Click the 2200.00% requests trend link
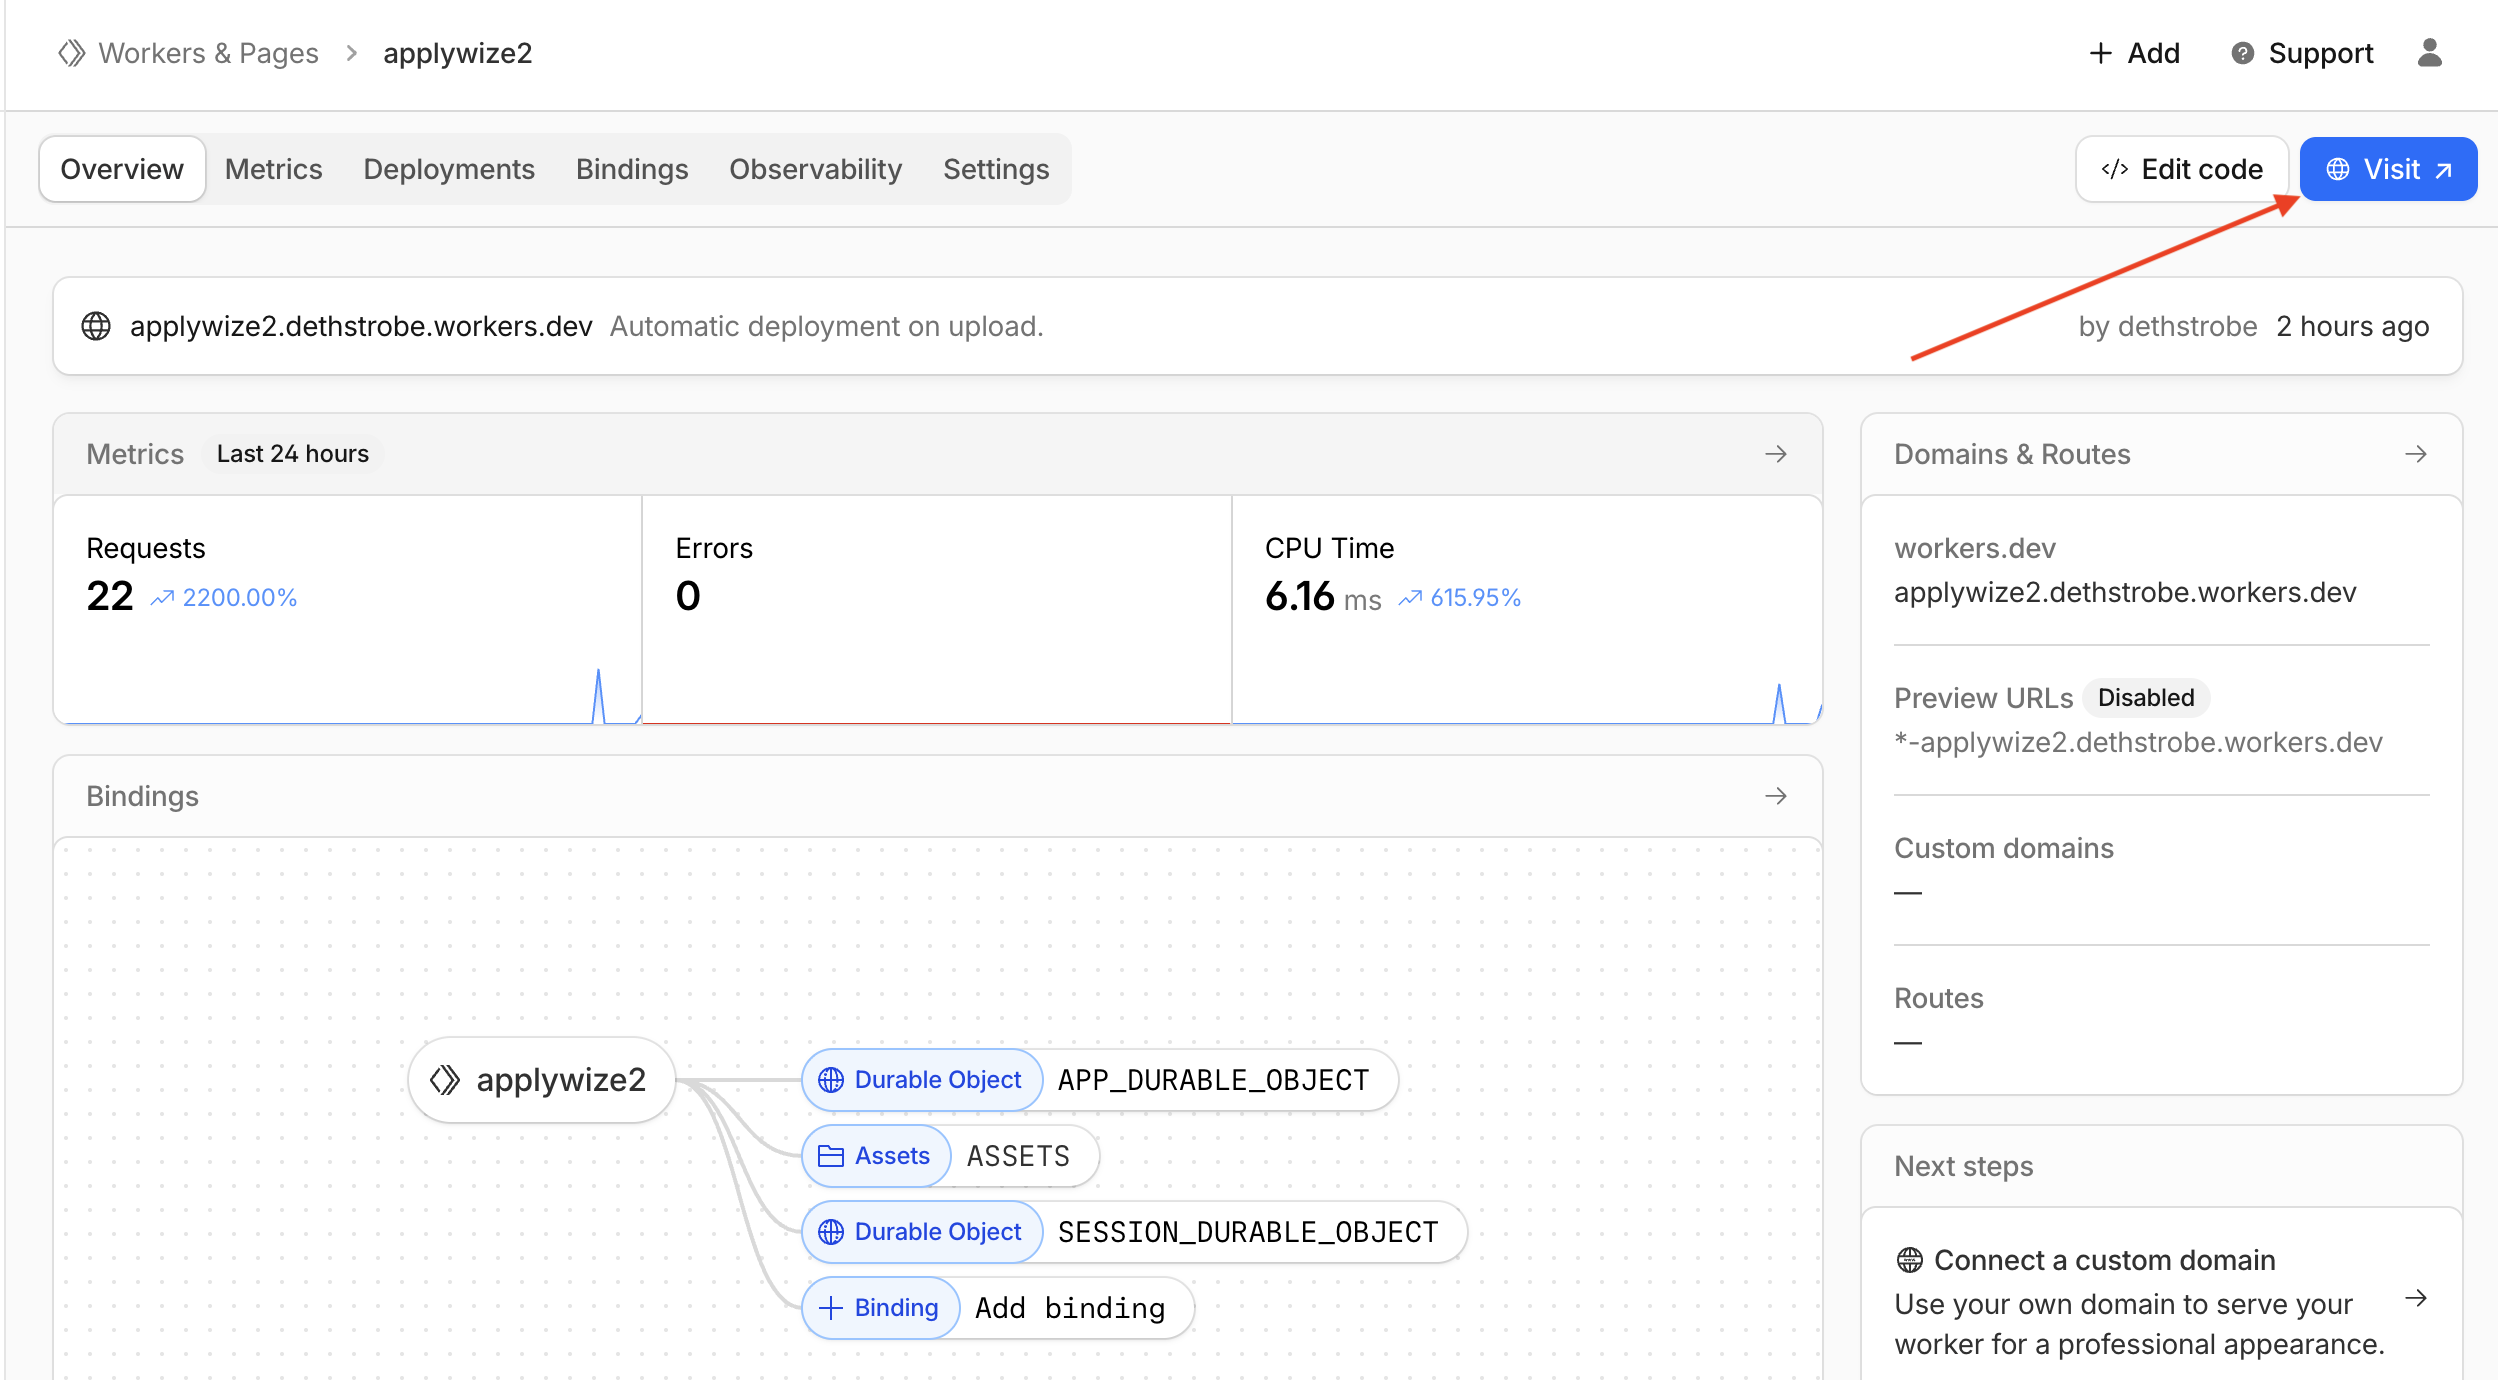The width and height of the screenshot is (2498, 1380). pyautogui.click(x=240, y=597)
